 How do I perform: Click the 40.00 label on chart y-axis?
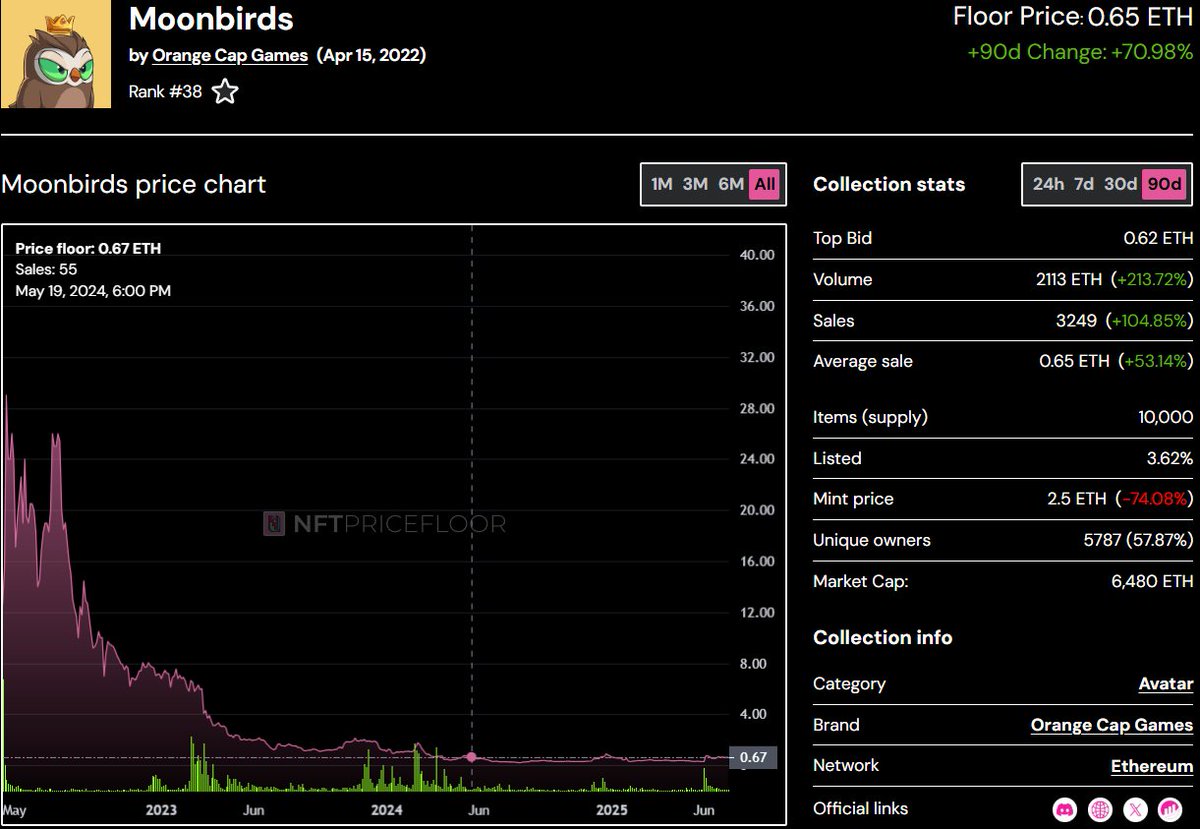[x=756, y=255]
